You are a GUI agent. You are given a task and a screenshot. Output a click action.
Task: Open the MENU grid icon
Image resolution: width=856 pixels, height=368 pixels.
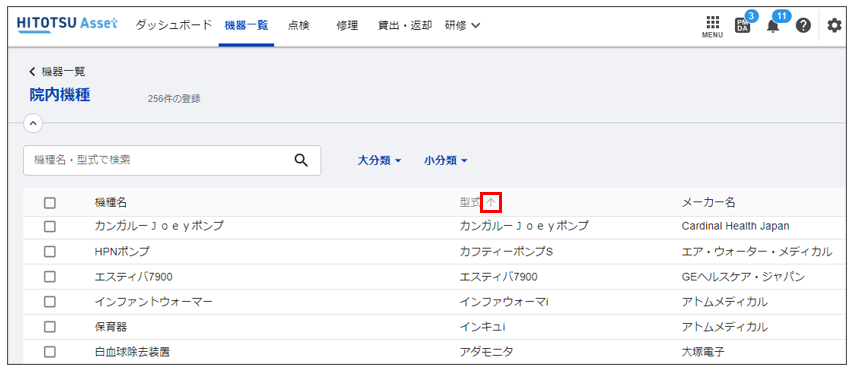click(x=712, y=26)
